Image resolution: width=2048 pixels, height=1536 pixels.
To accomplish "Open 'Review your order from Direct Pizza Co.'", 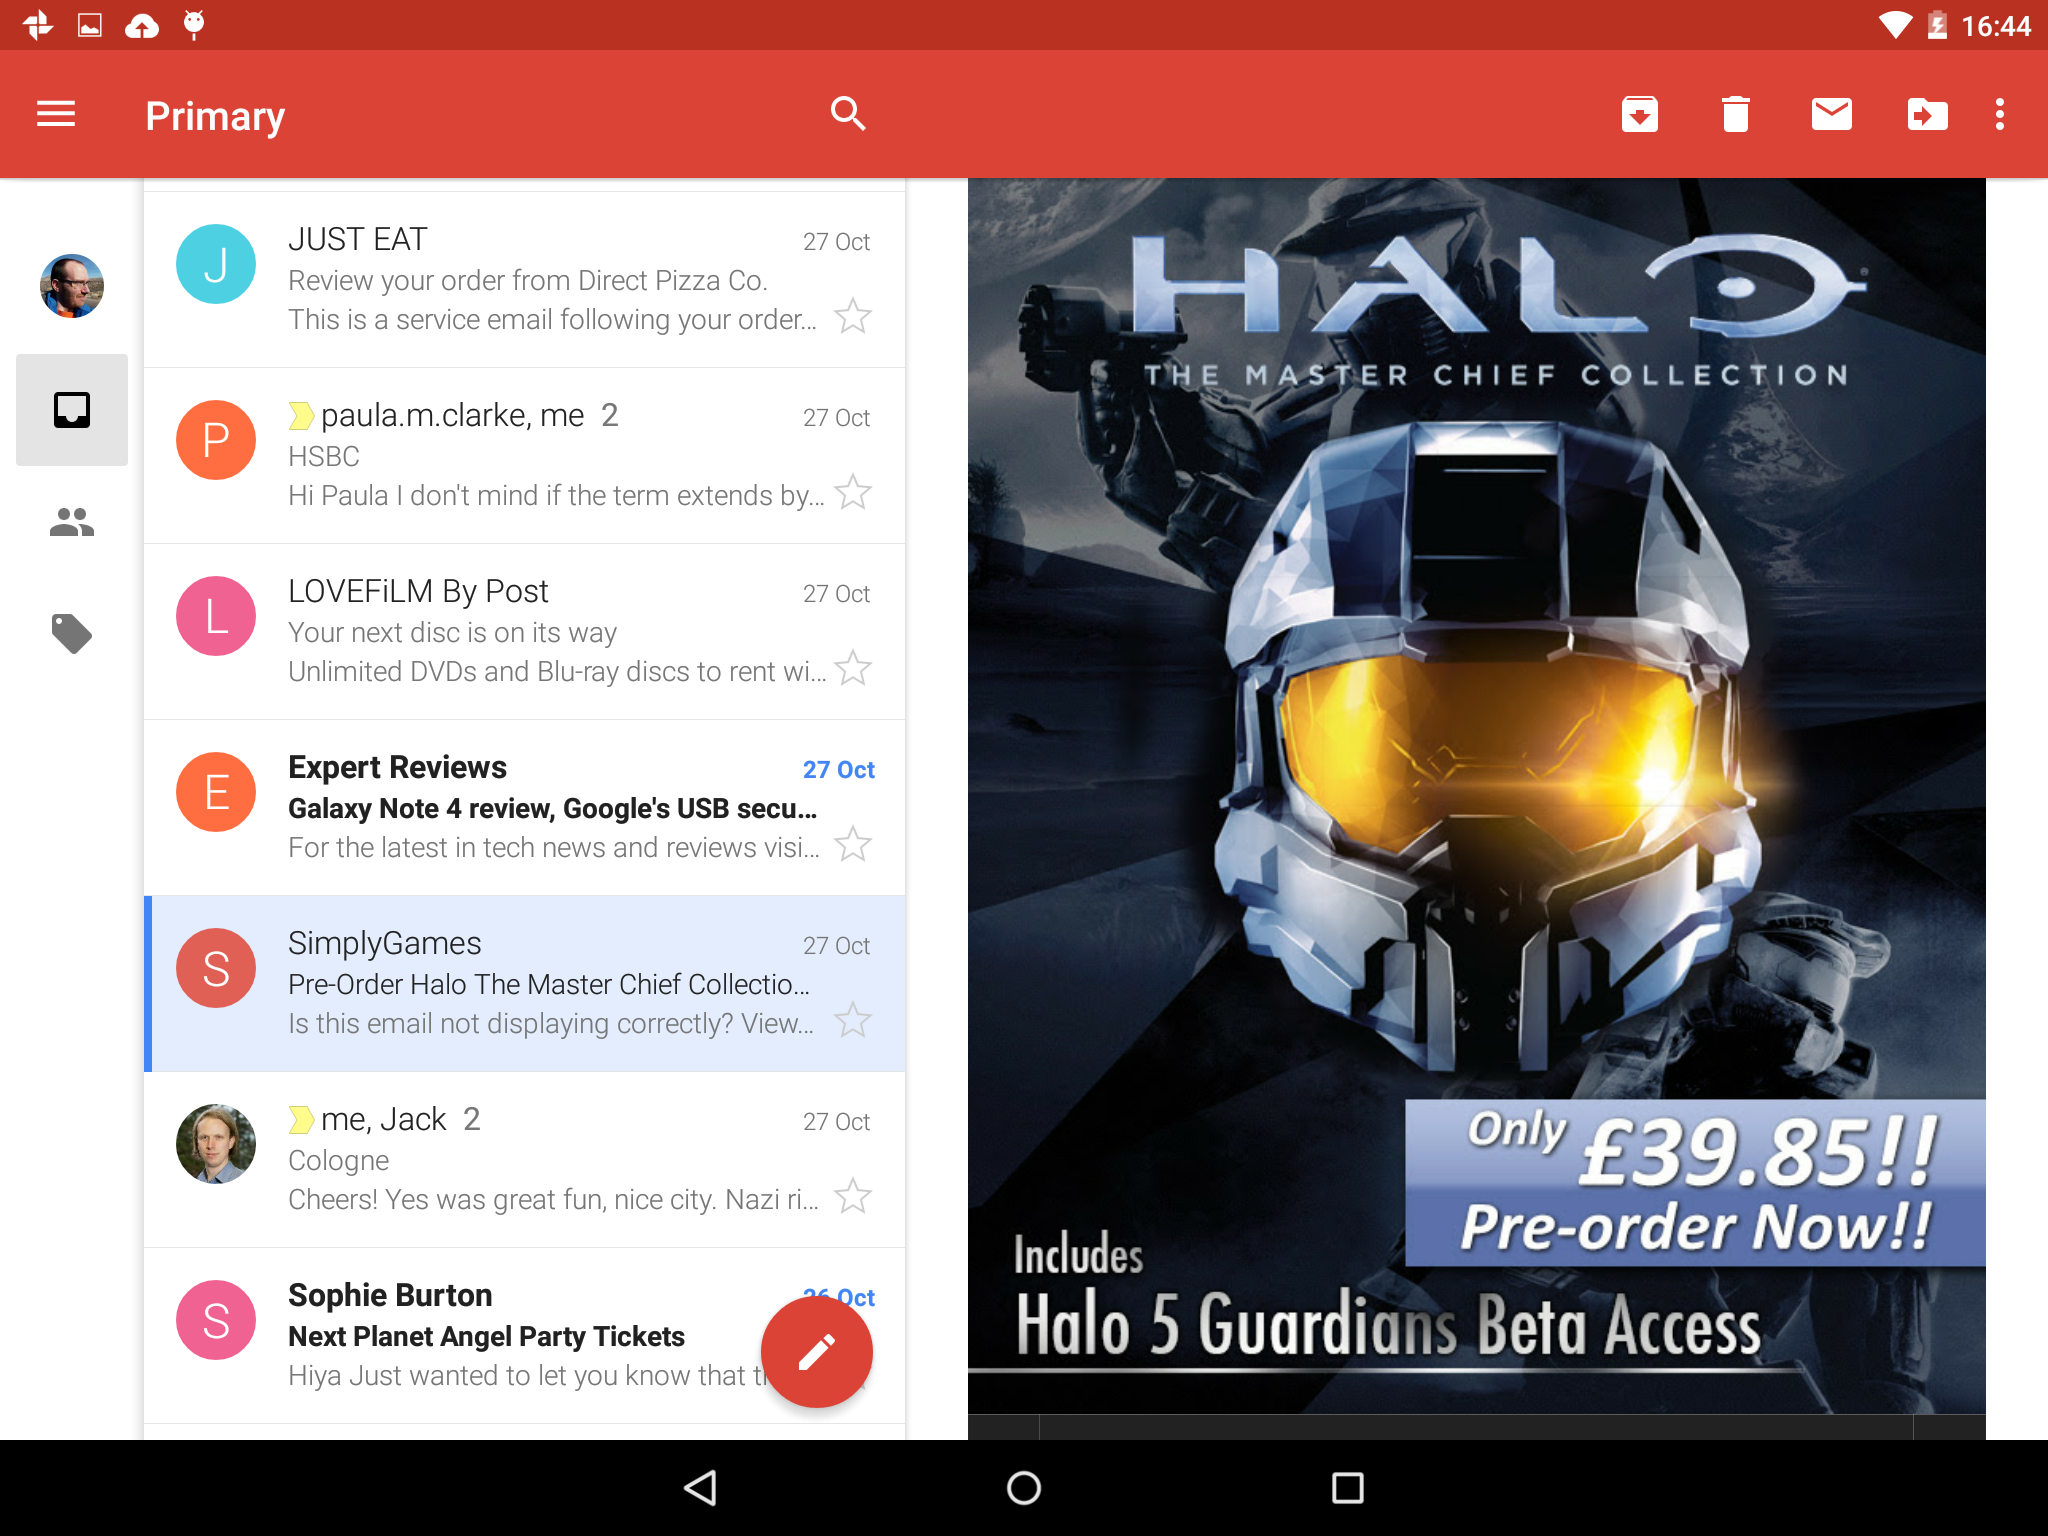I will click(x=528, y=281).
